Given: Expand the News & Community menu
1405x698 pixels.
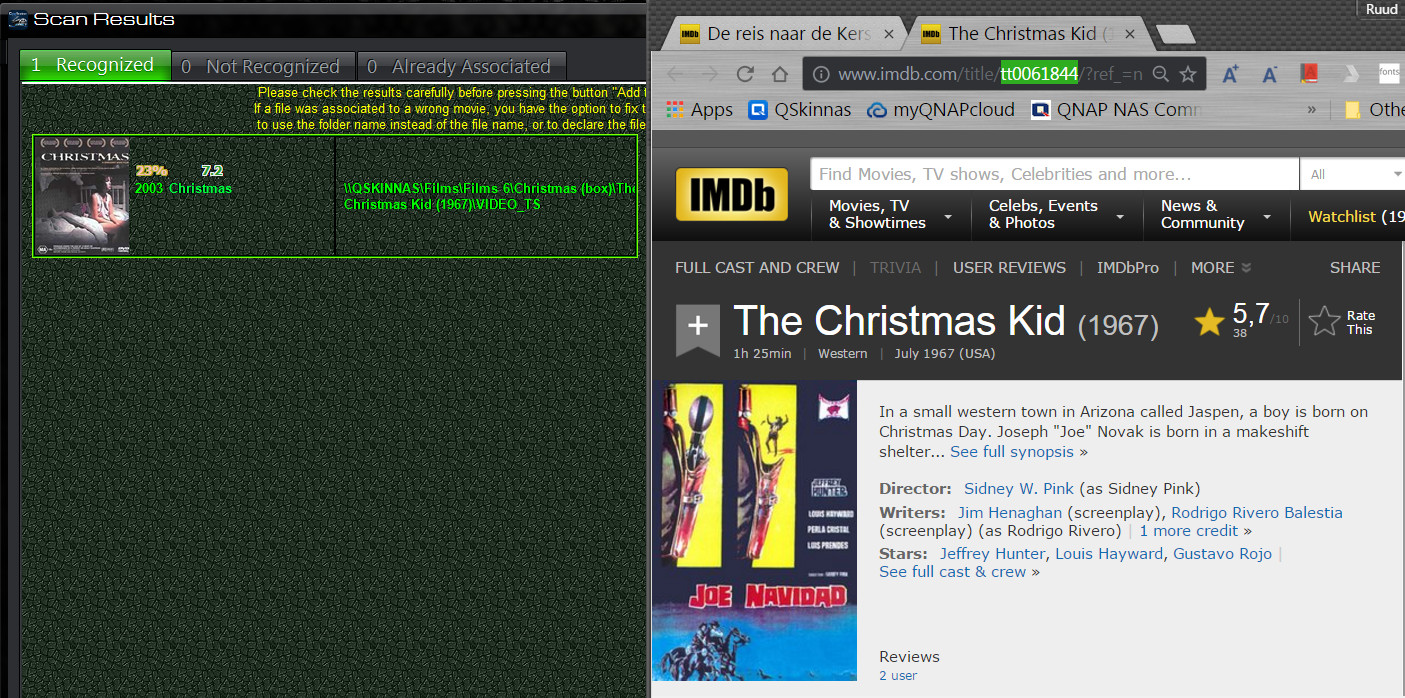Looking at the screenshot, I should 1214,214.
